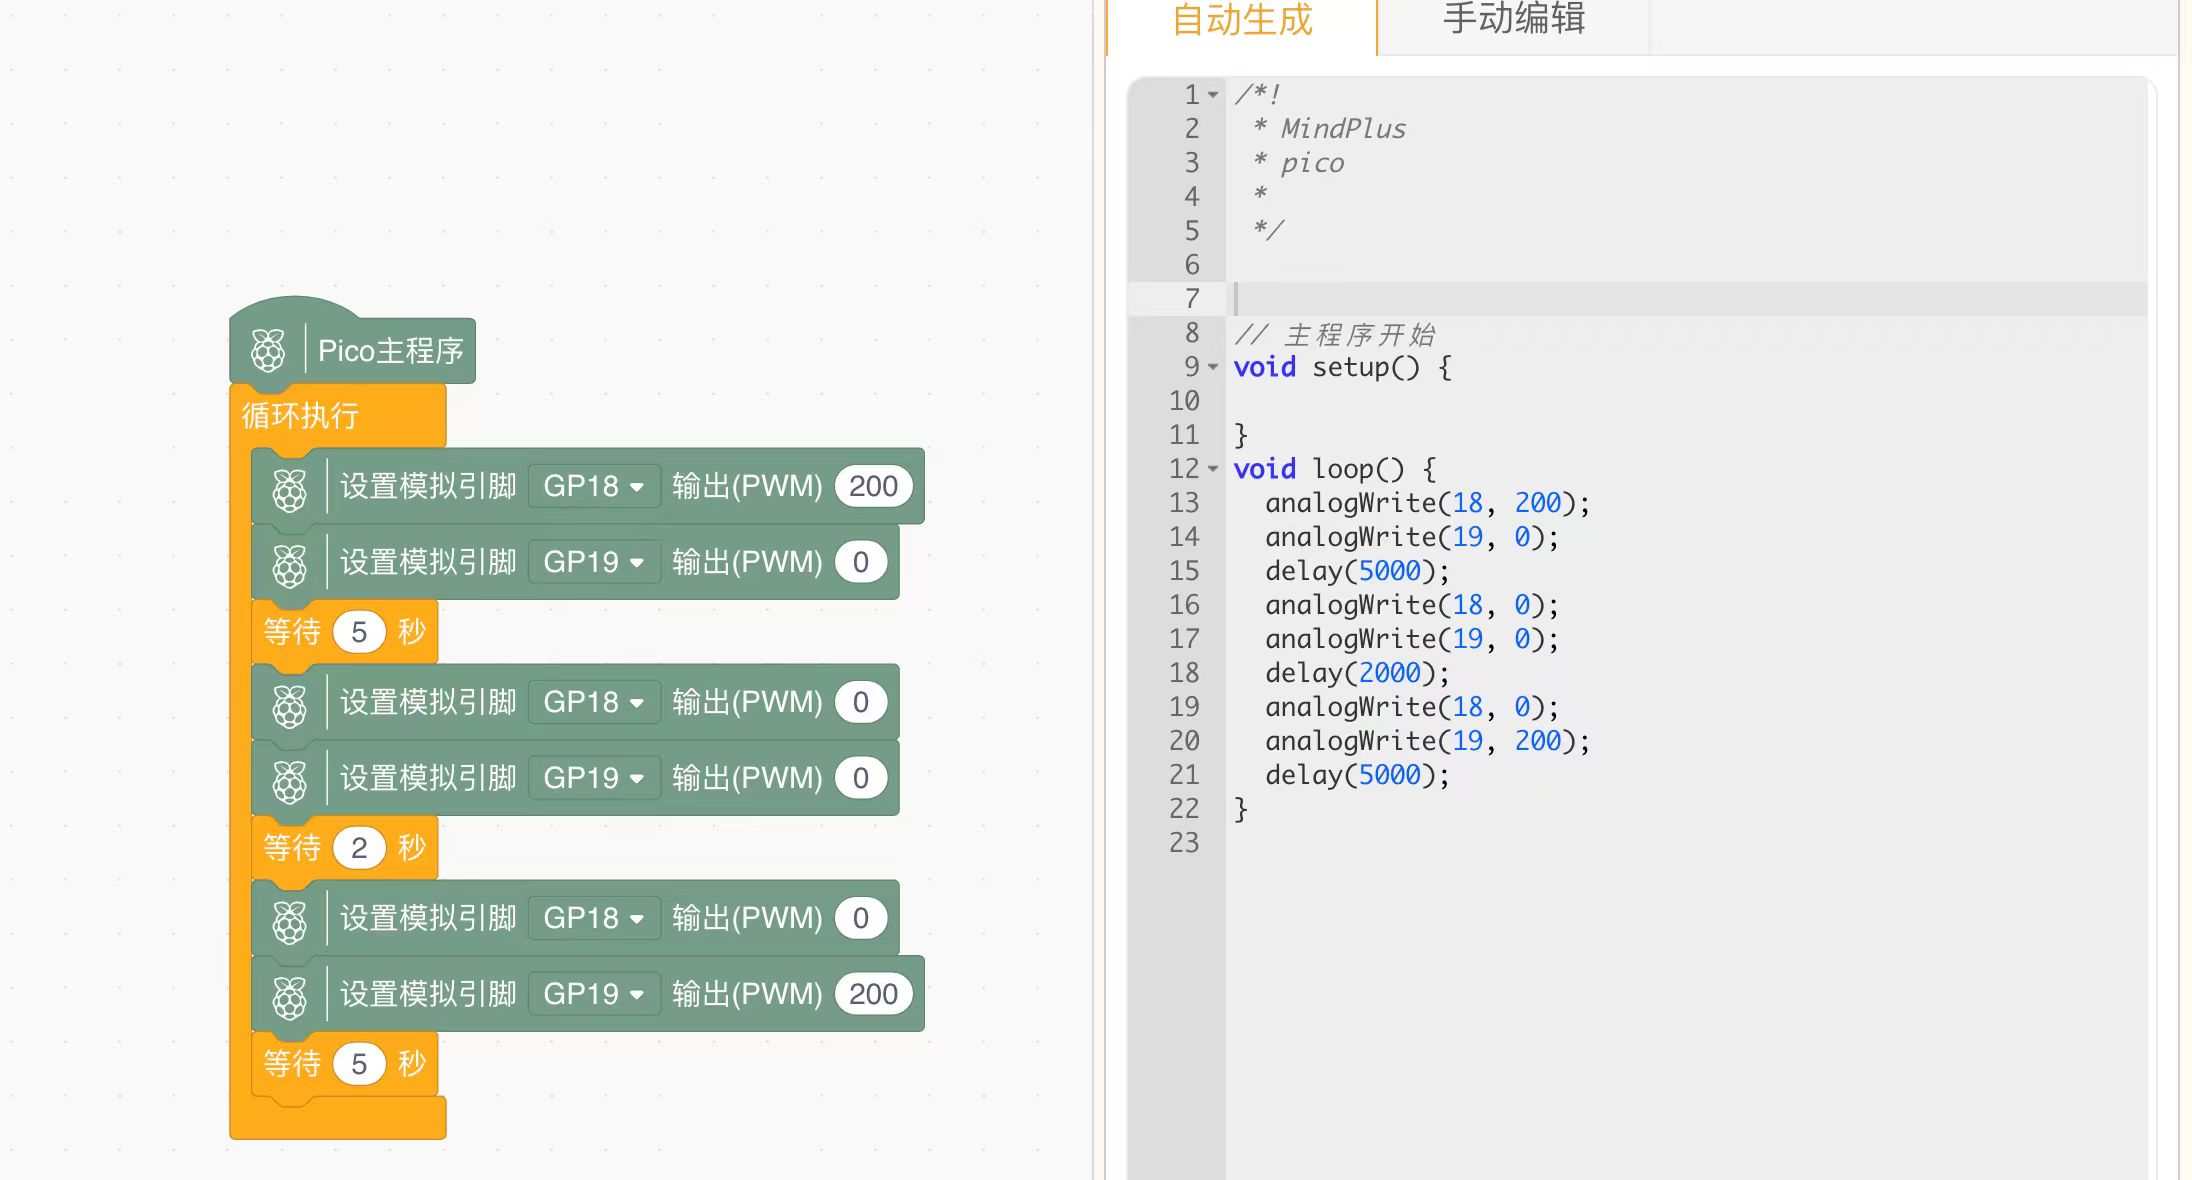Click closing brace on line 22

point(1241,809)
